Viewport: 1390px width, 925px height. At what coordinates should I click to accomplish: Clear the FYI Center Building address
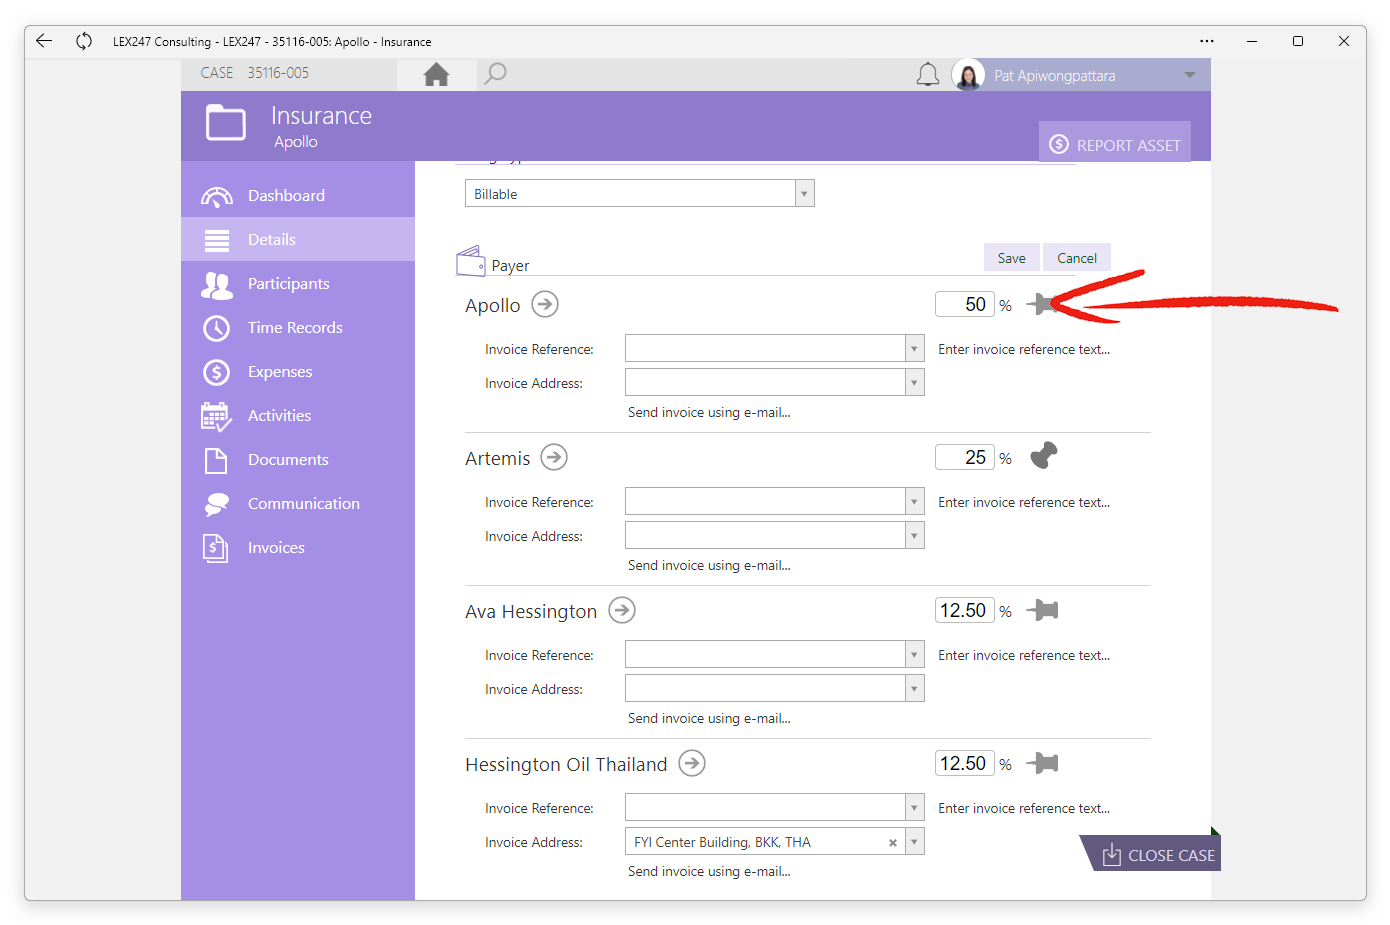pos(893,843)
